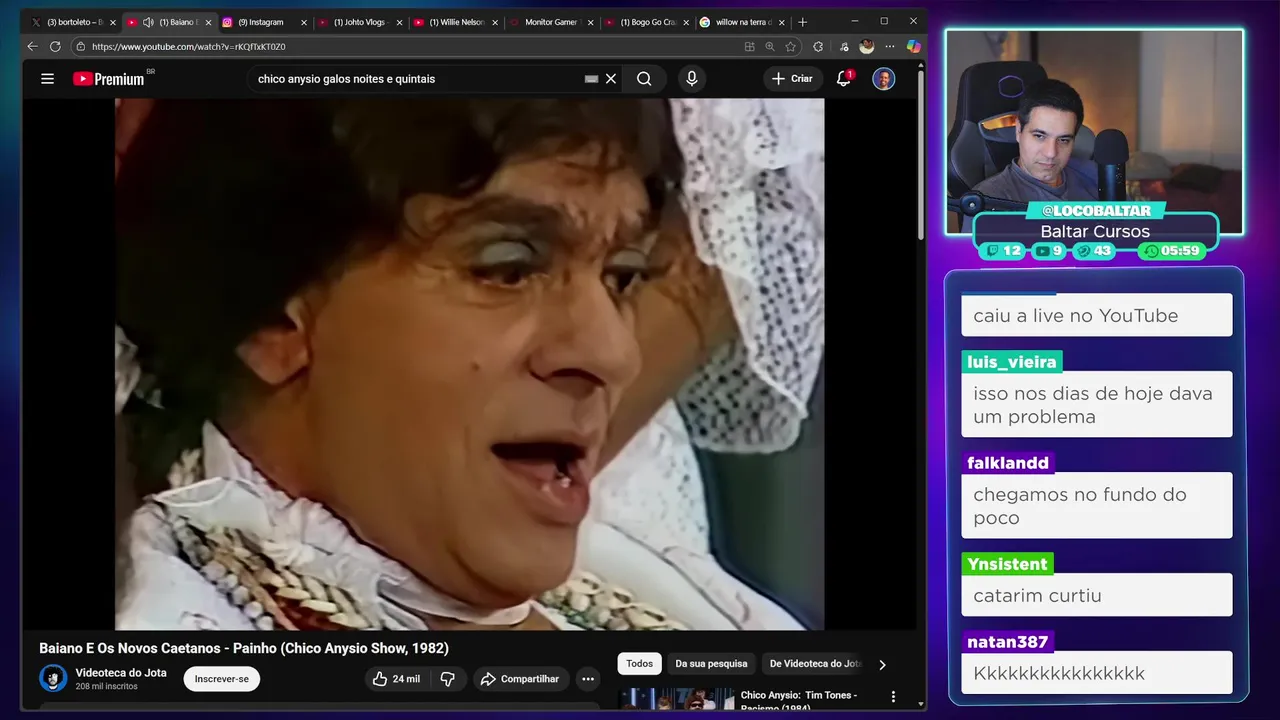Open the Chico Anysio Tim Tones video thumbnail
The width and height of the screenshot is (1280, 720).
(x=677, y=698)
